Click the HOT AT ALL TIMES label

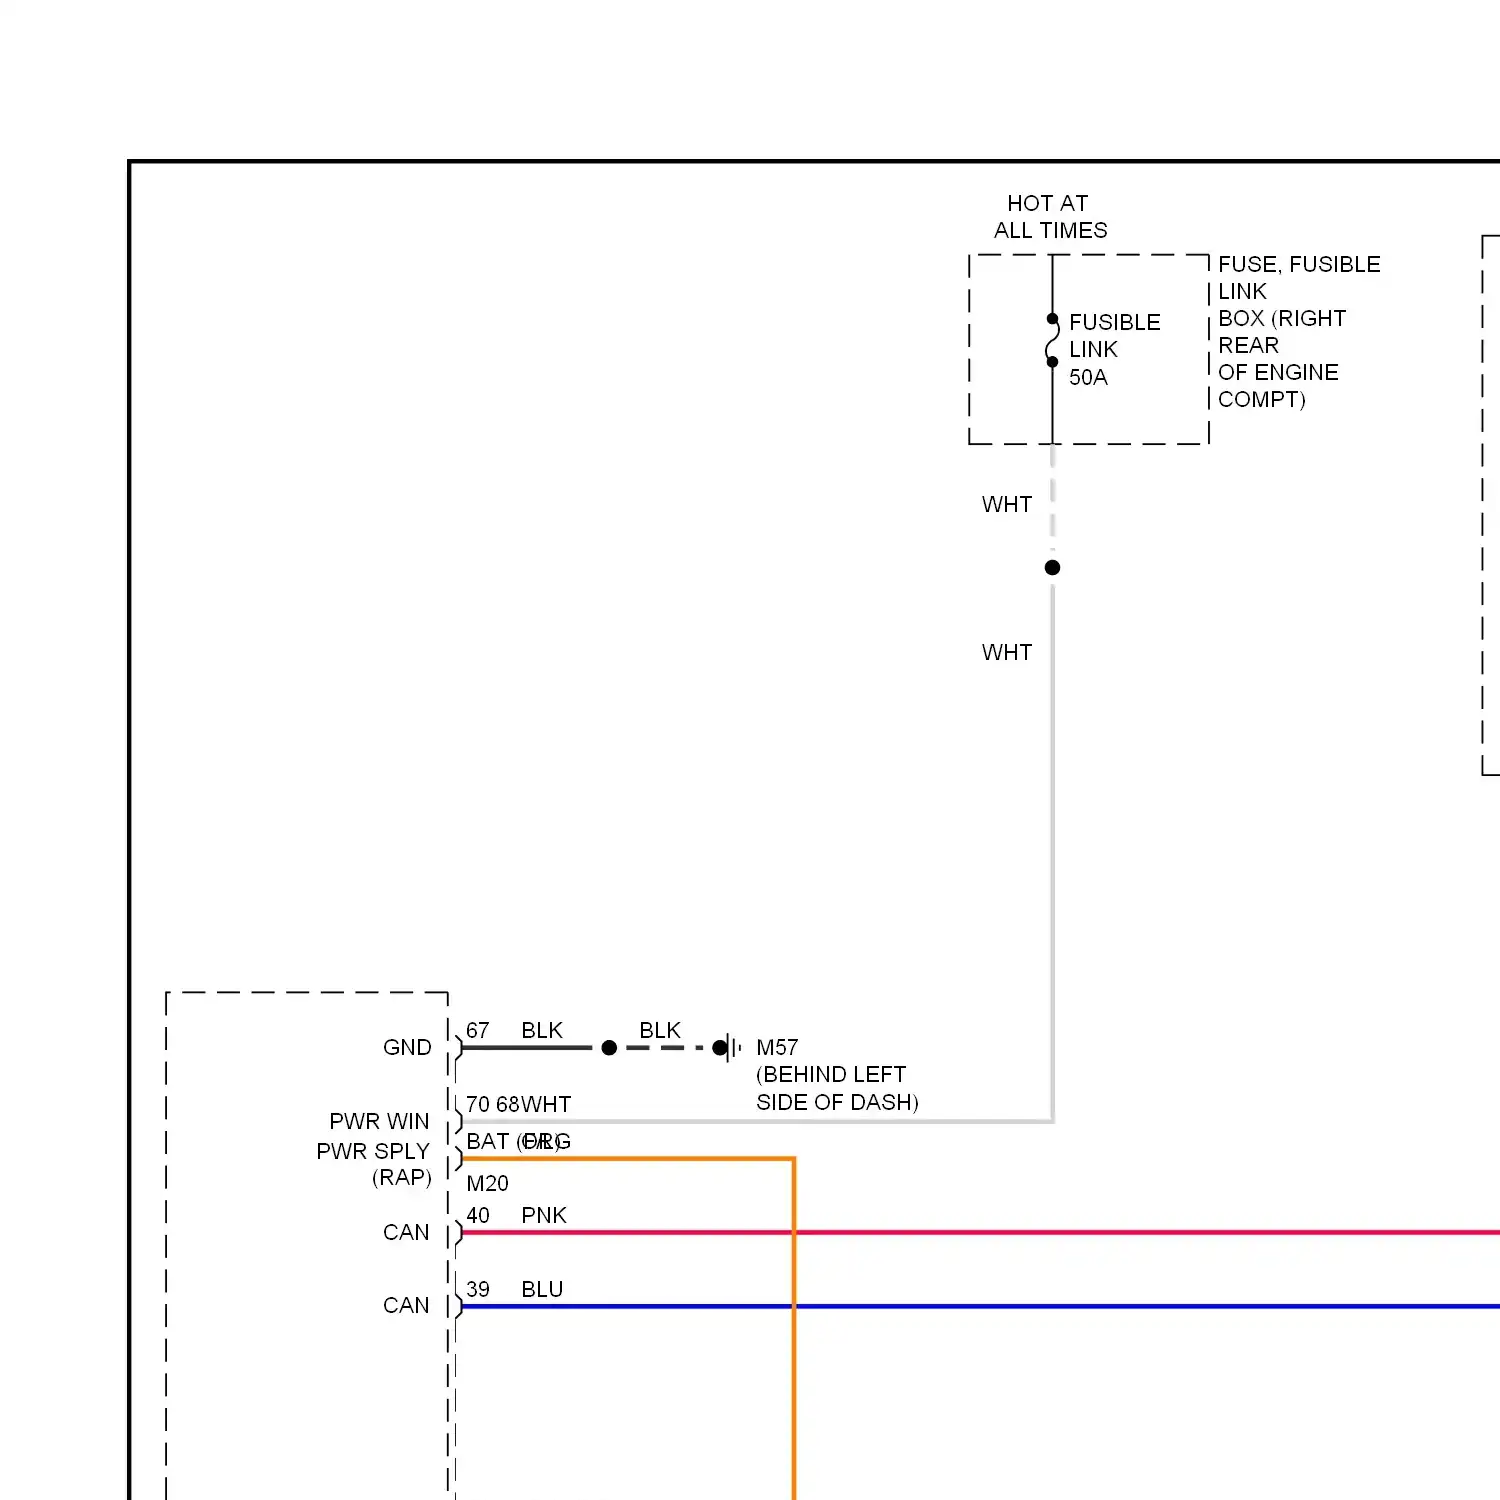click(1050, 217)
